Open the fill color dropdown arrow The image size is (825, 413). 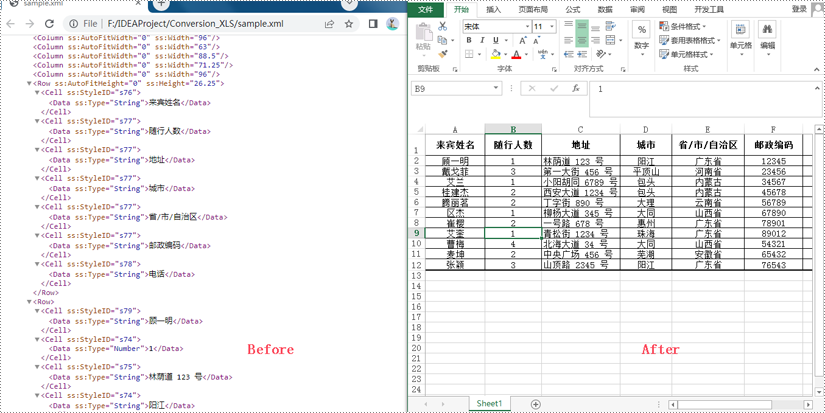(x=505, y=54)
